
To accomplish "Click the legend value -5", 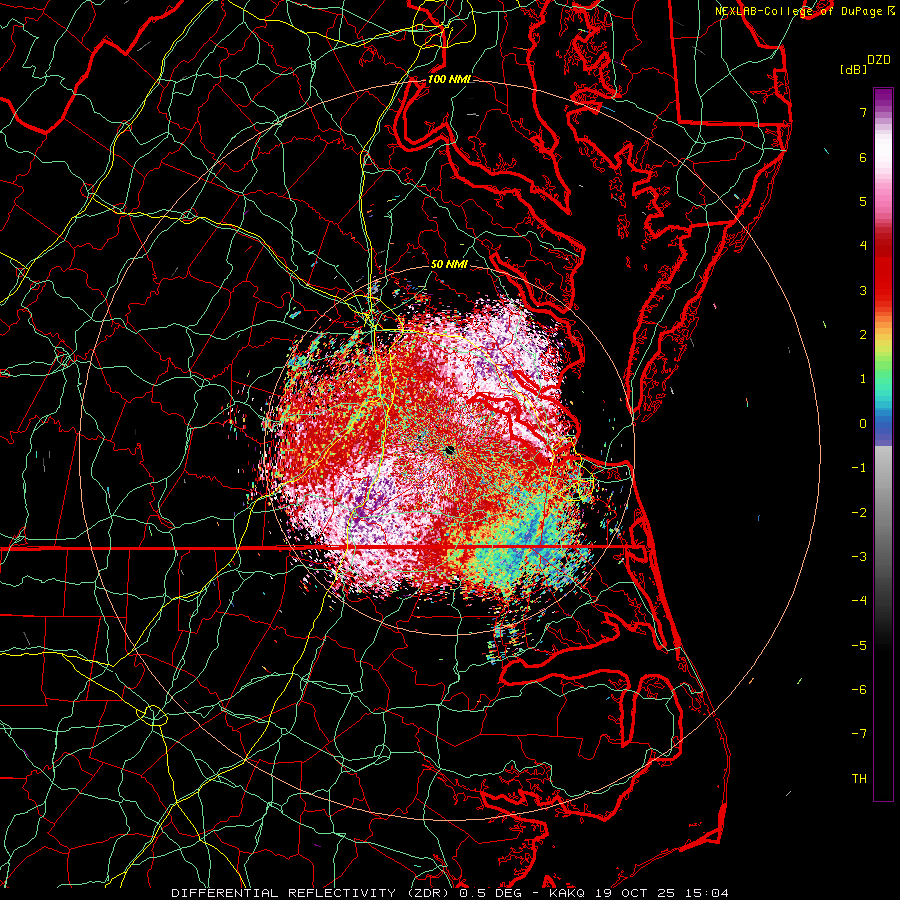I will (859, 645).
